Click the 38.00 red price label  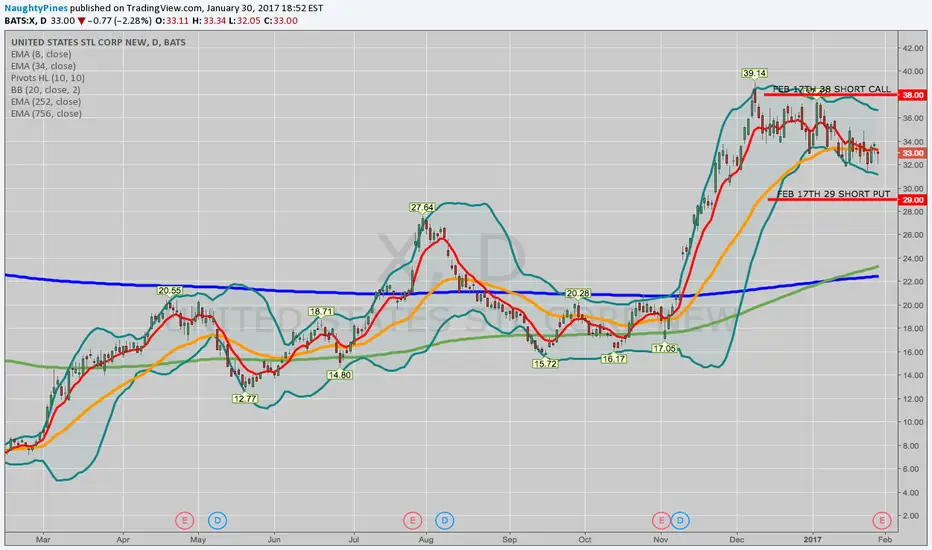pyautogui.click(x=912, y=95)
